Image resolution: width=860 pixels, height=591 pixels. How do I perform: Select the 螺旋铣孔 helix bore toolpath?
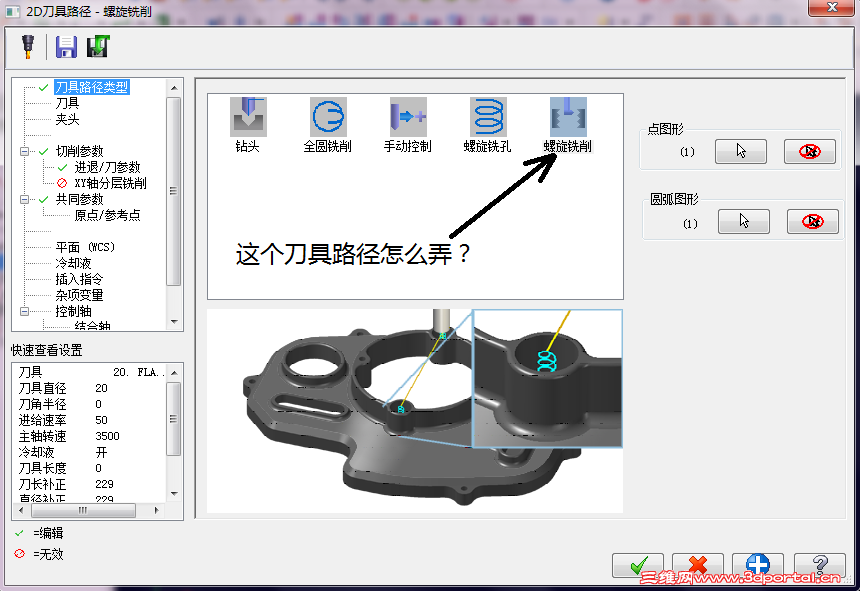coord(488,125)
